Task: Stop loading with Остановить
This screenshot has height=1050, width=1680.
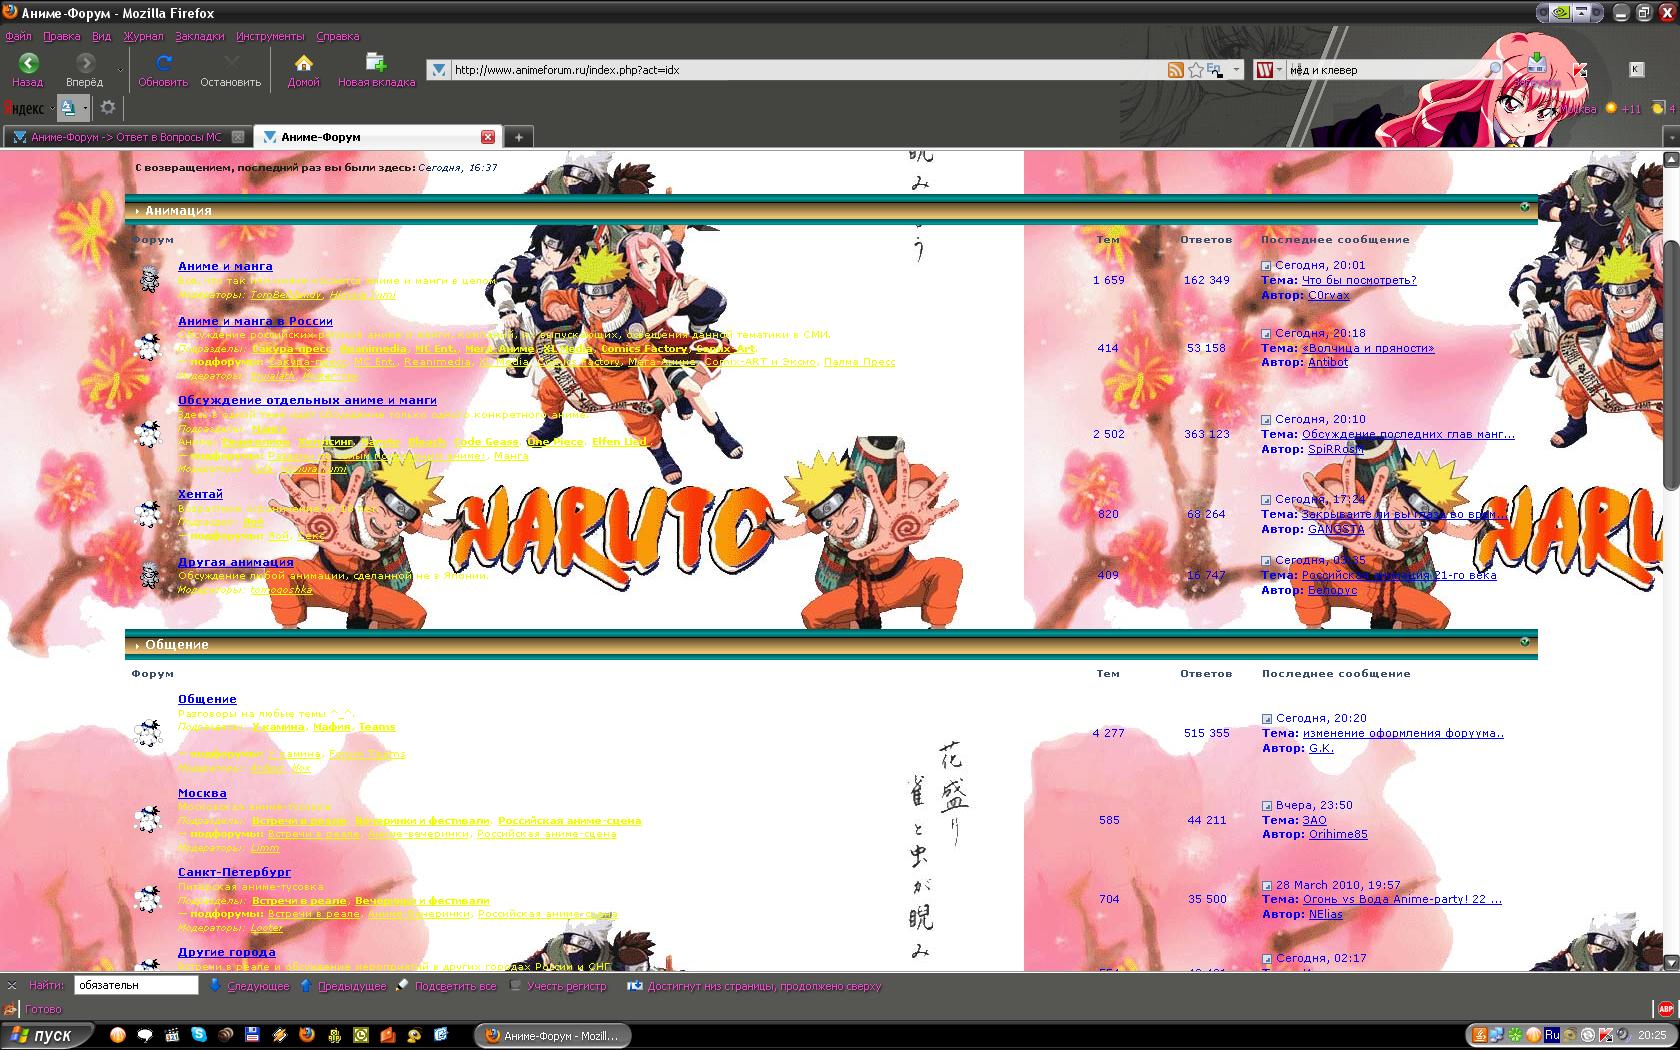Action: point(230,70)
